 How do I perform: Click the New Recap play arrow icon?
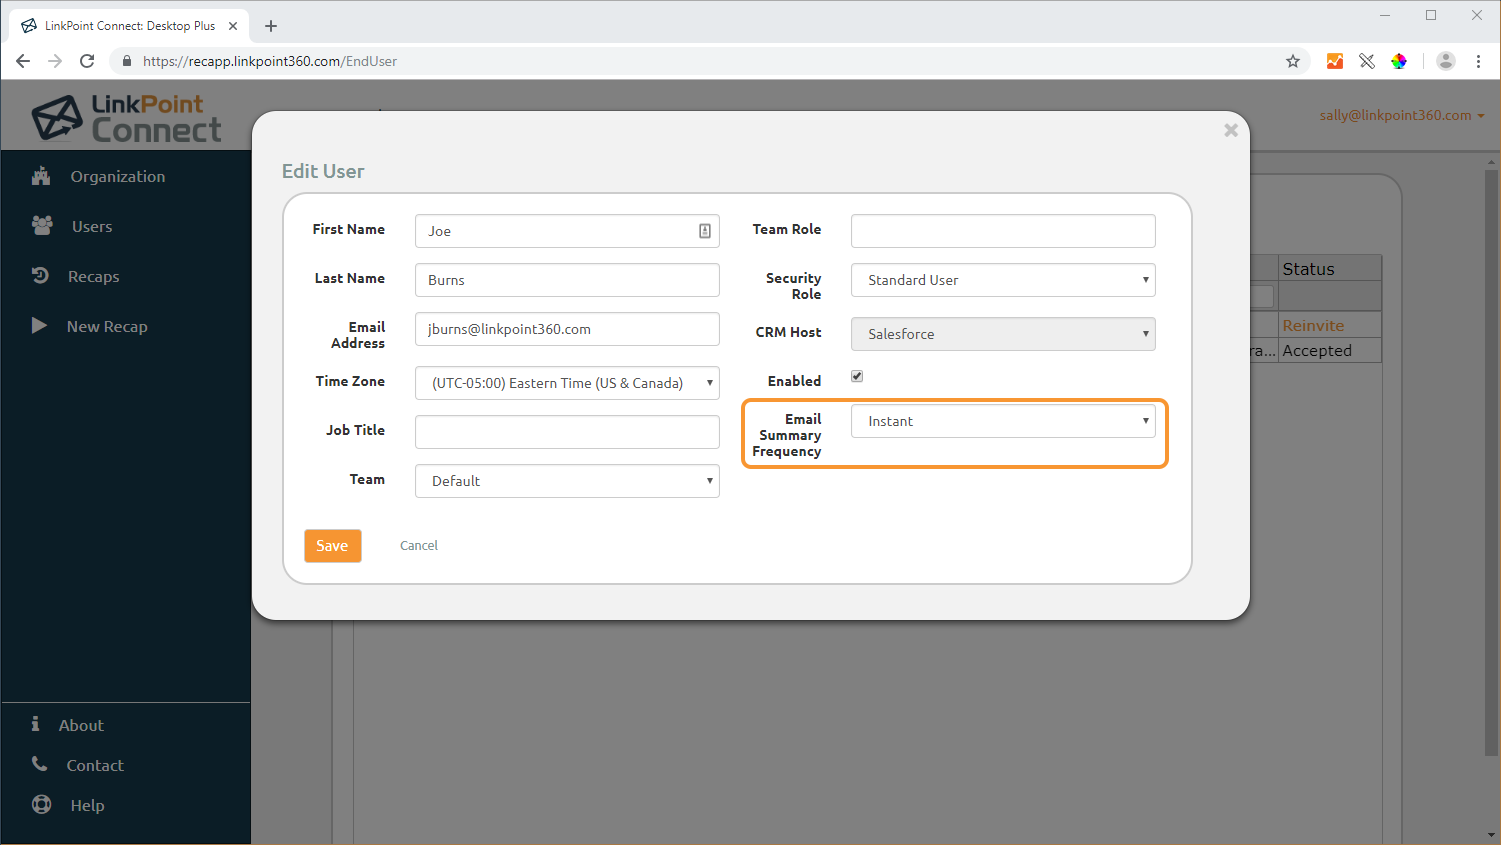39,326
